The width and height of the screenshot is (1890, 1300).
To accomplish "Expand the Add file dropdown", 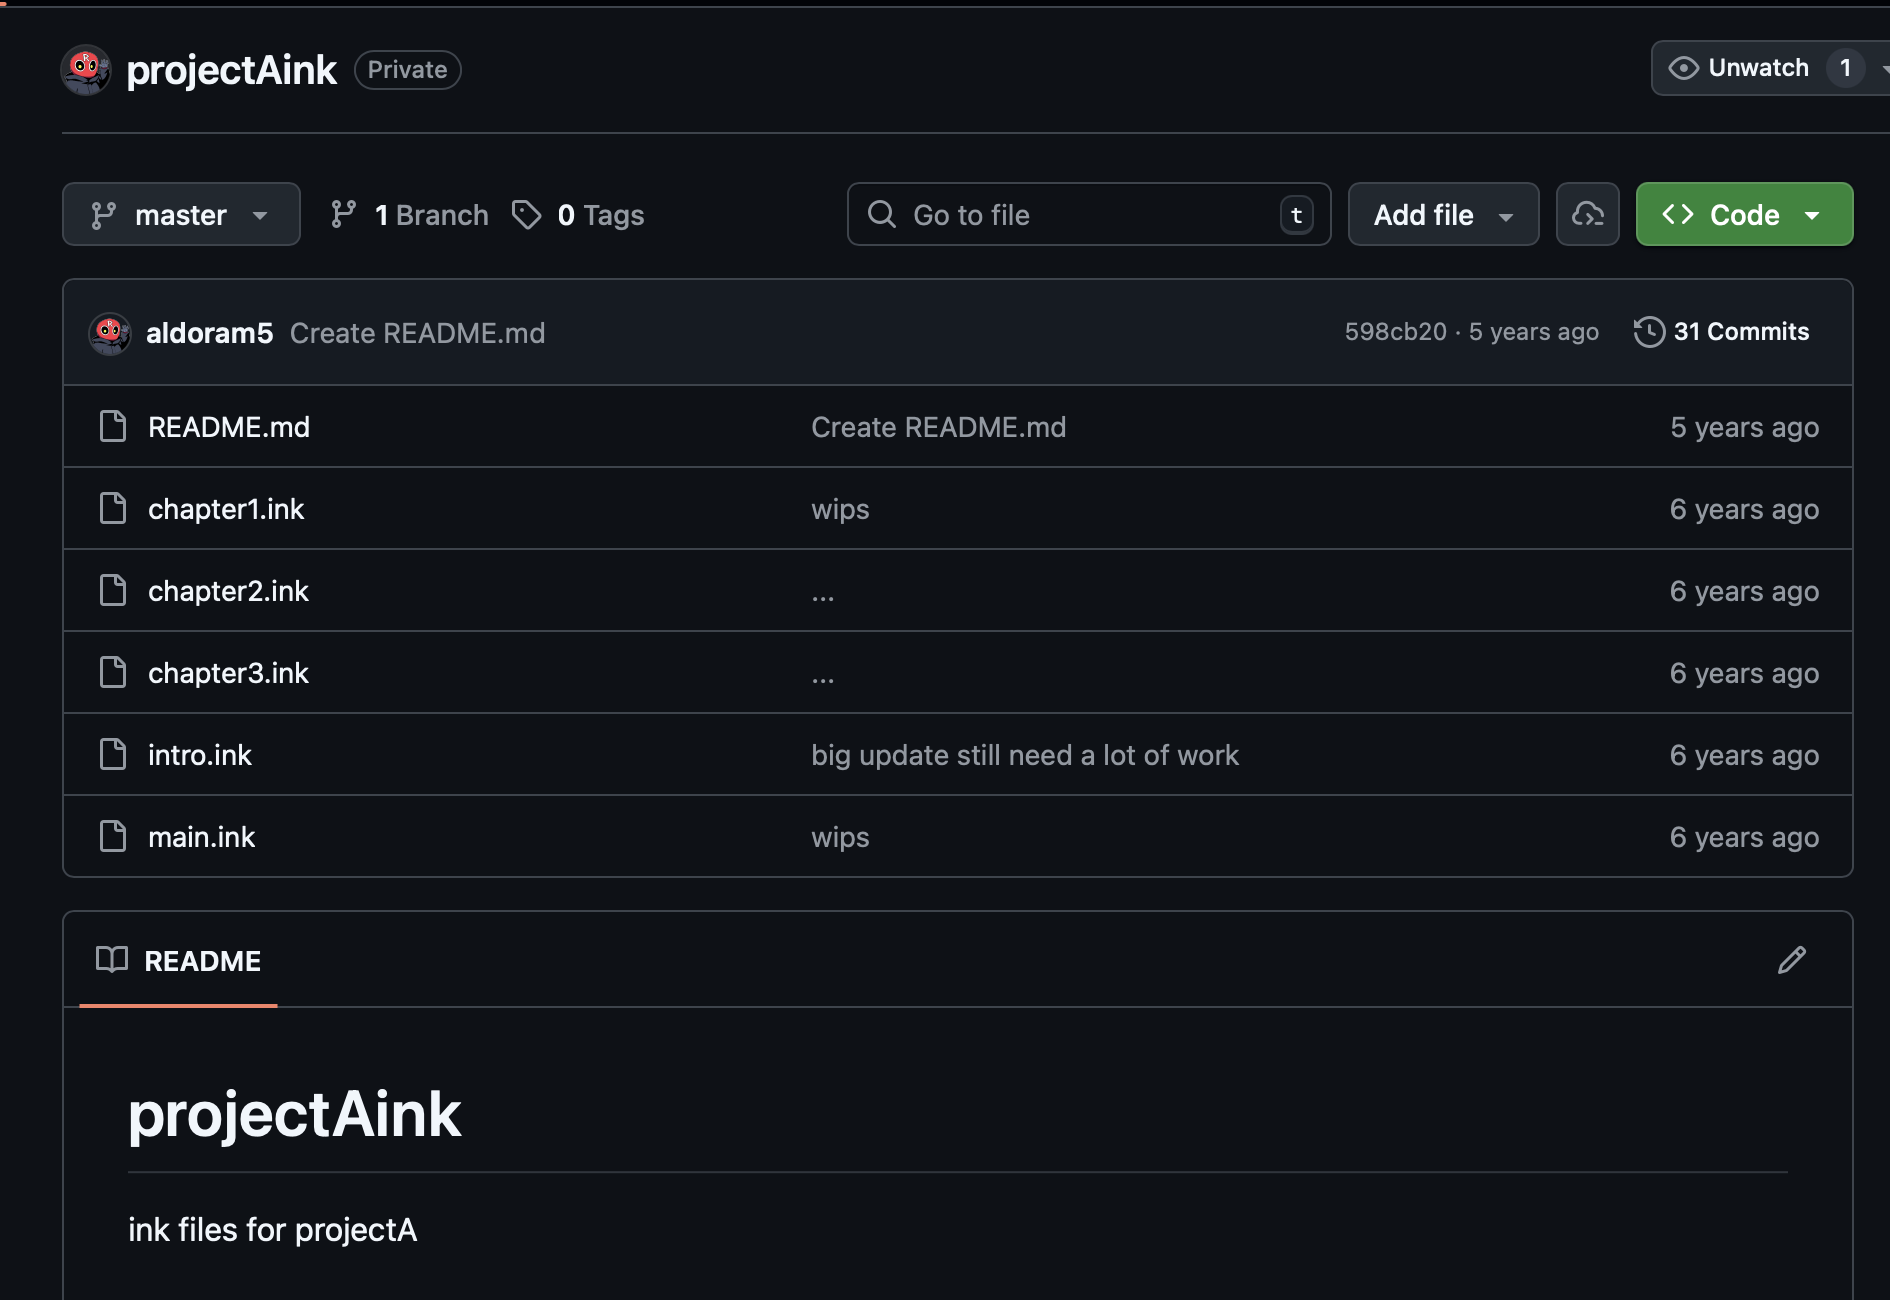I will pos(1443,214).
